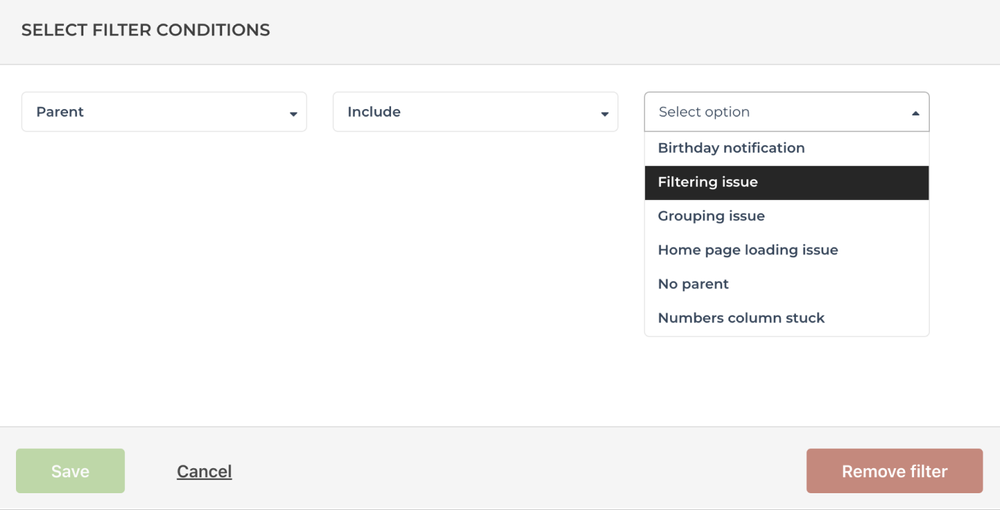Click blank dialog area below Parent dropdown
Screen dimensions: 1000x510
164,268
